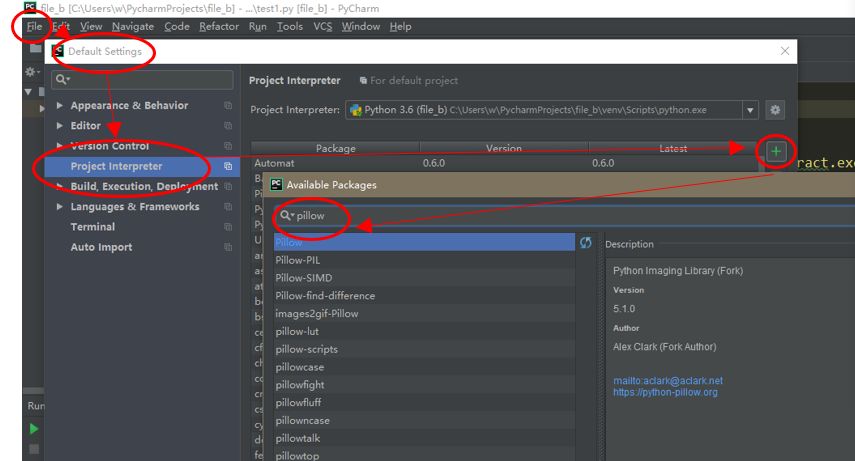The height and width of the screenshot is (461, 855).
Task: Click project-level icon beside Project Interpreter
Action: pos(228,166)
